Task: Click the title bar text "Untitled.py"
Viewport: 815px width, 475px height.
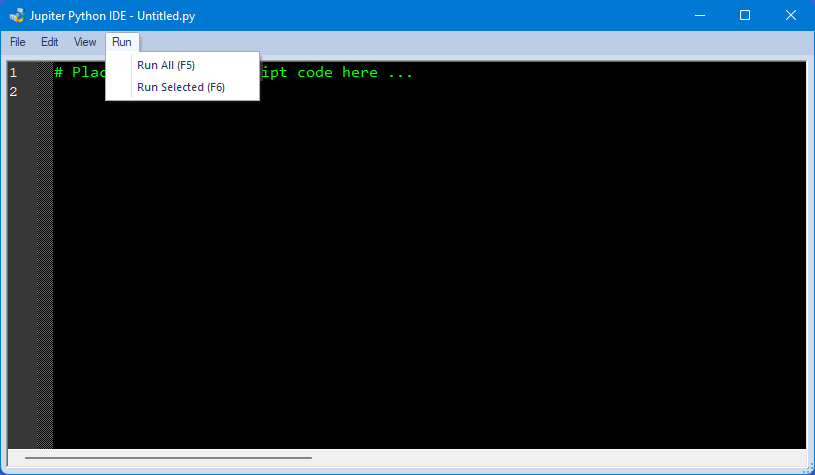Action: pyautogui.click(x=165, y=16)
